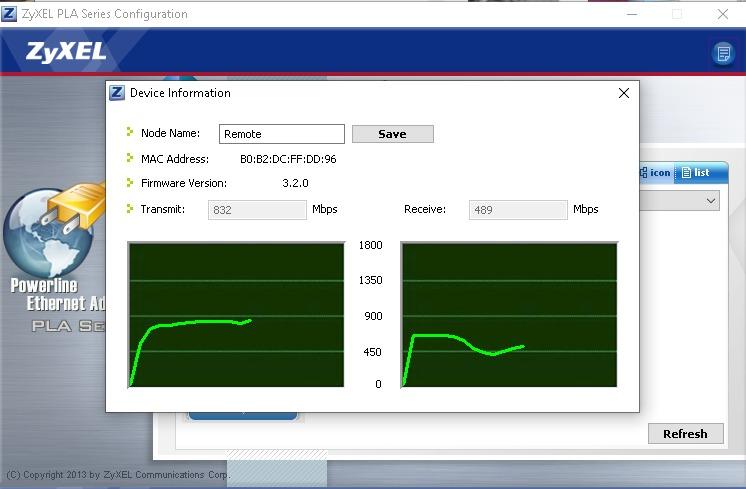Click the 900 graph scale label
746x489 pixels.
(373, 316)
